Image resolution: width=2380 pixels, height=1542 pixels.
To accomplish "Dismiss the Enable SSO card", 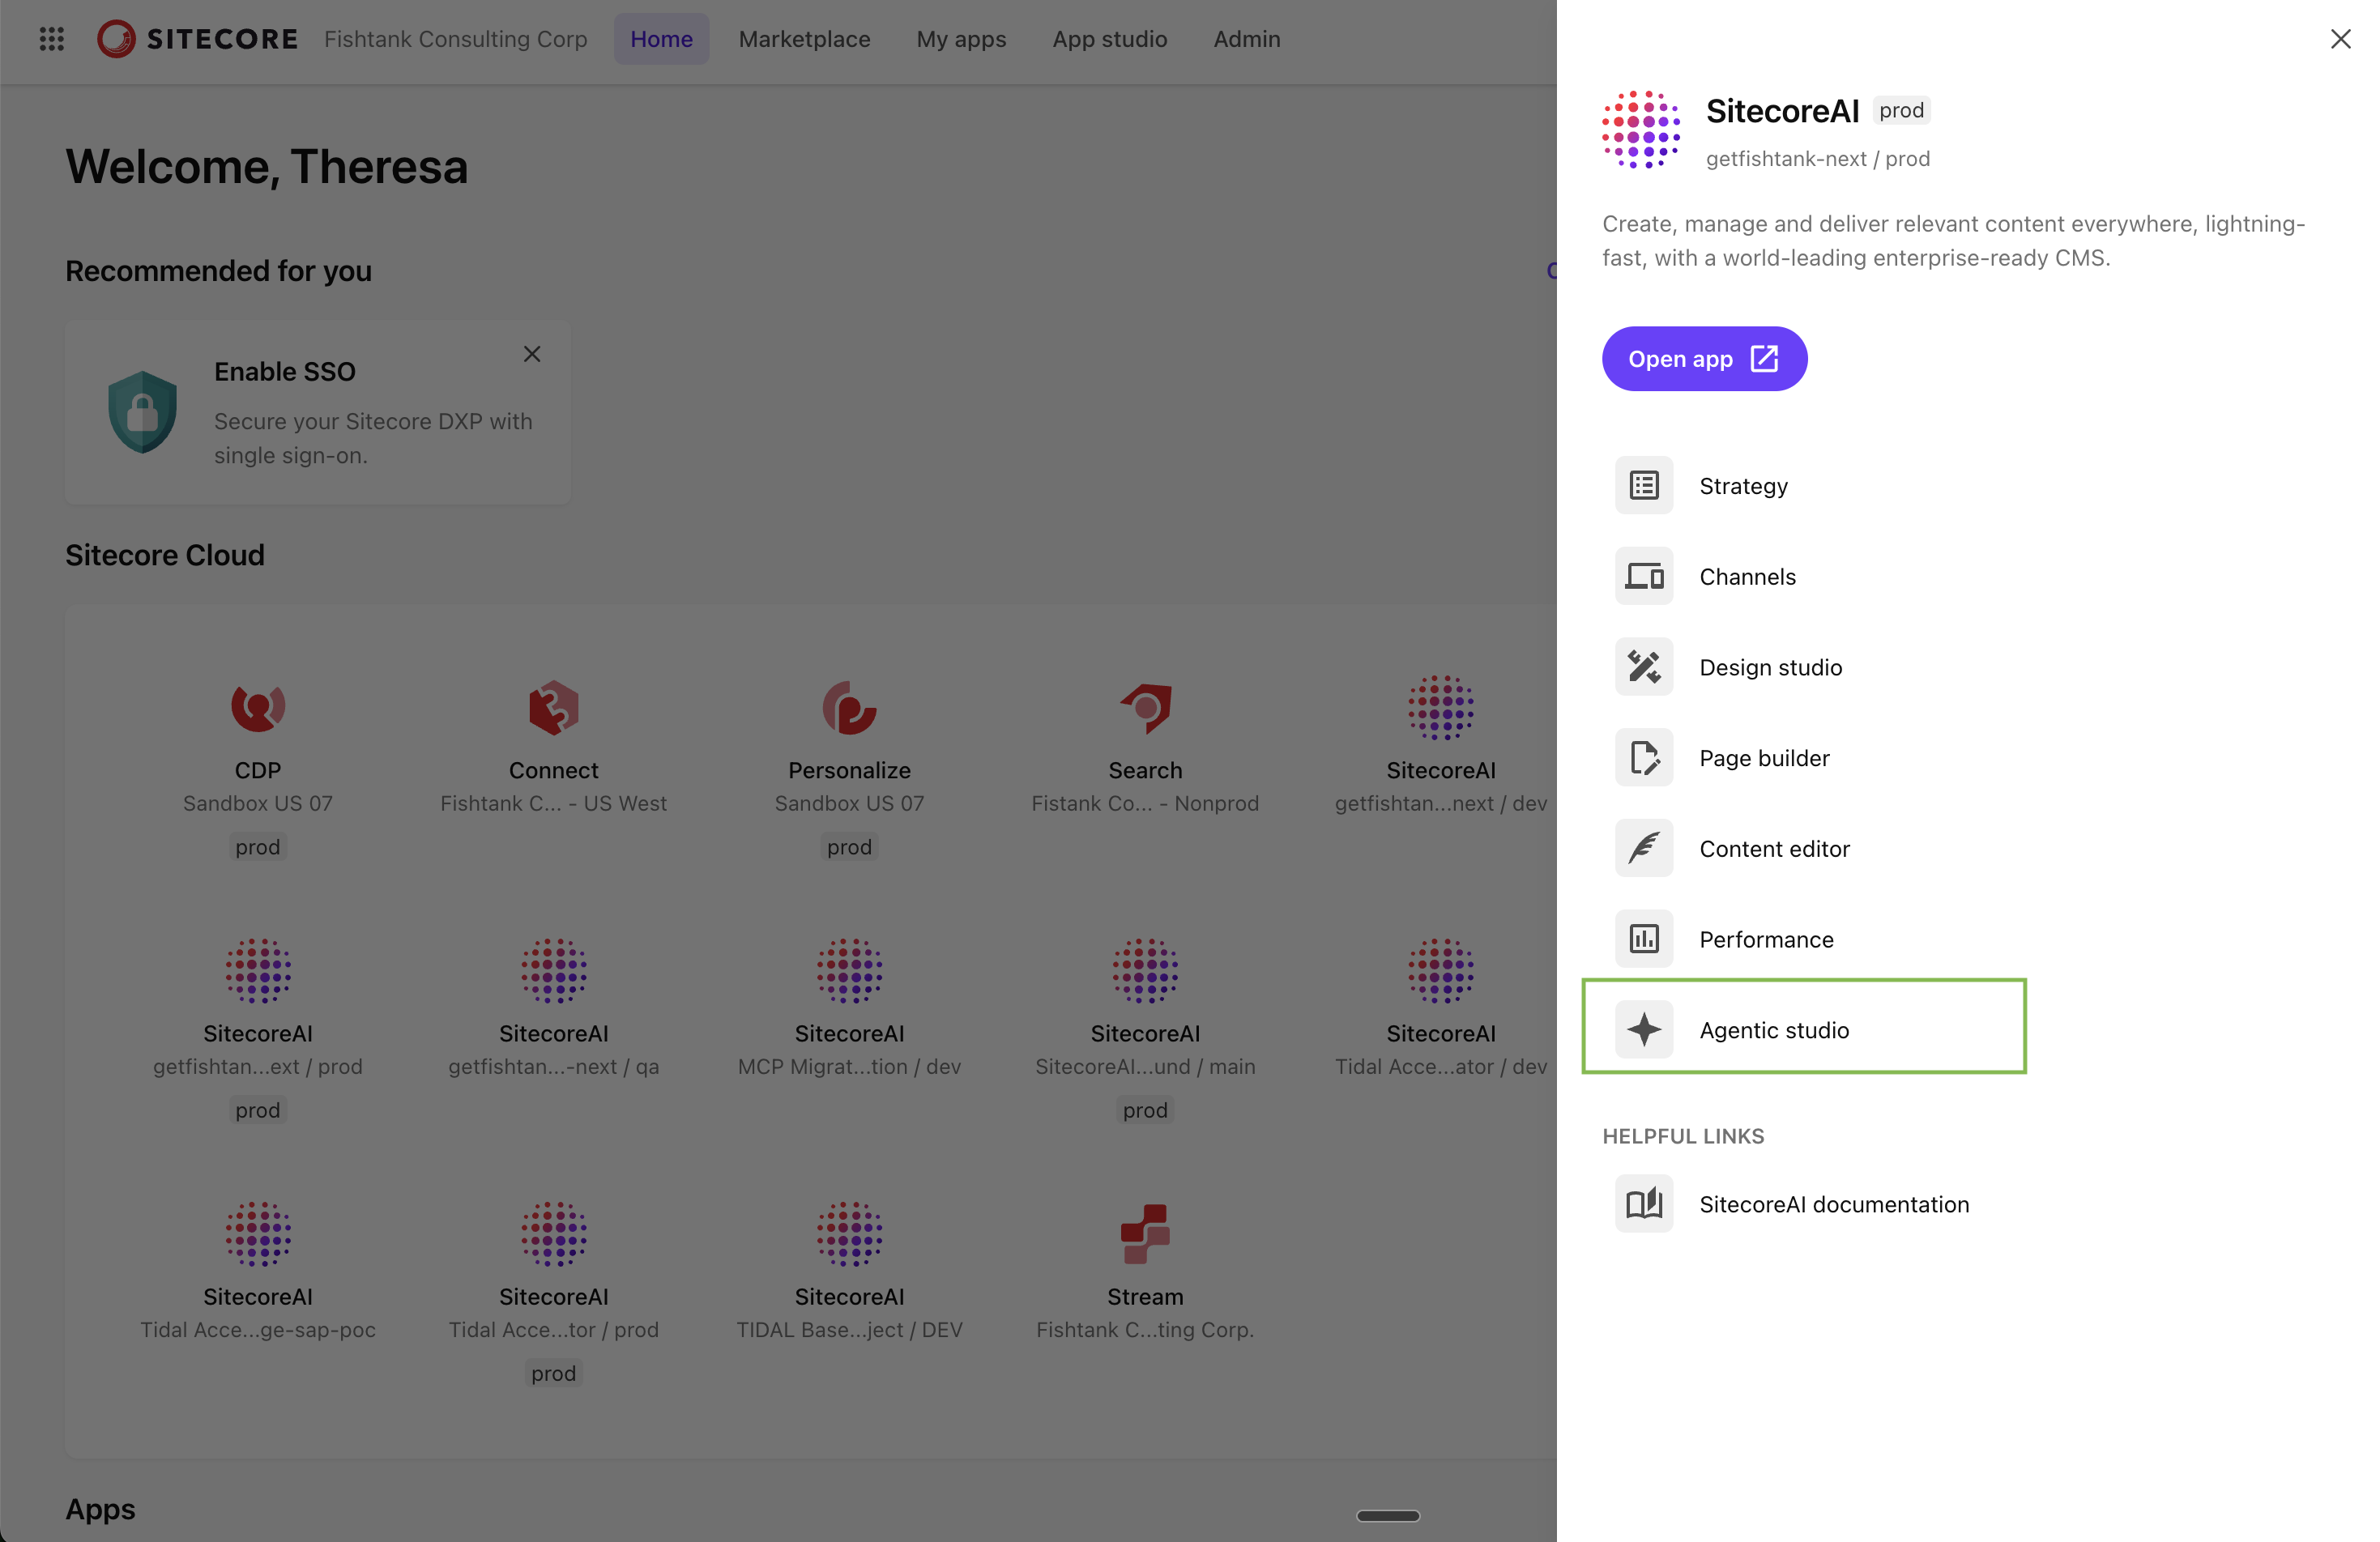I will point(531,354).
